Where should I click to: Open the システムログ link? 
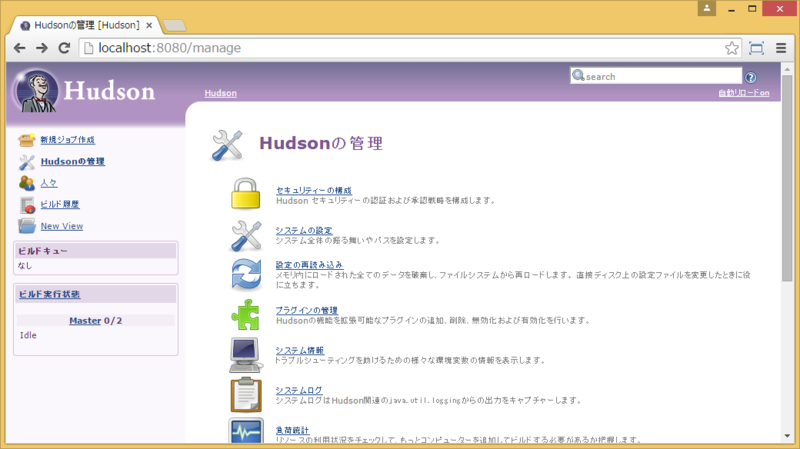tap(299, 390)
